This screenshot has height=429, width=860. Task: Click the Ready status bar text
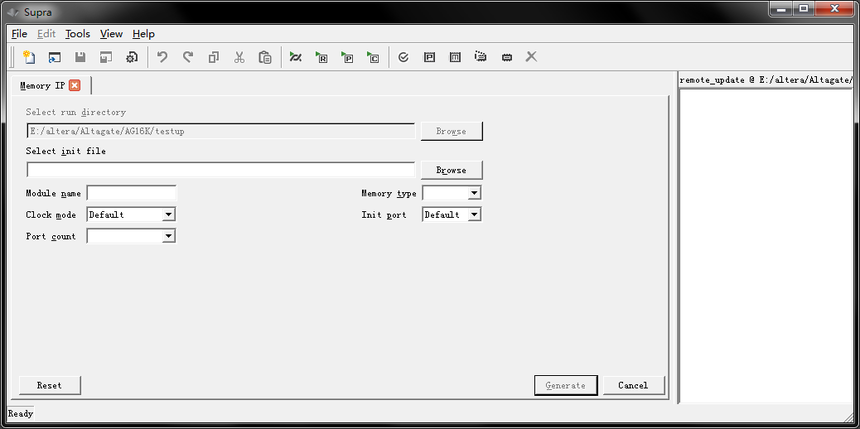21,414
